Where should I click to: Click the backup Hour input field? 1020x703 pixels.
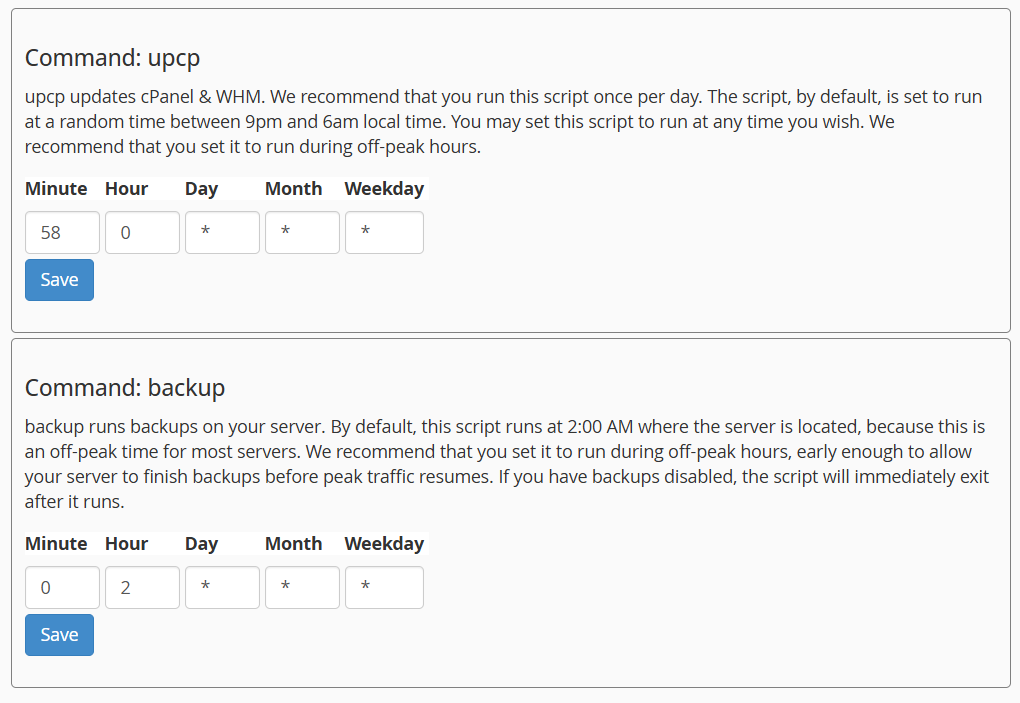[x=142, y=587]
